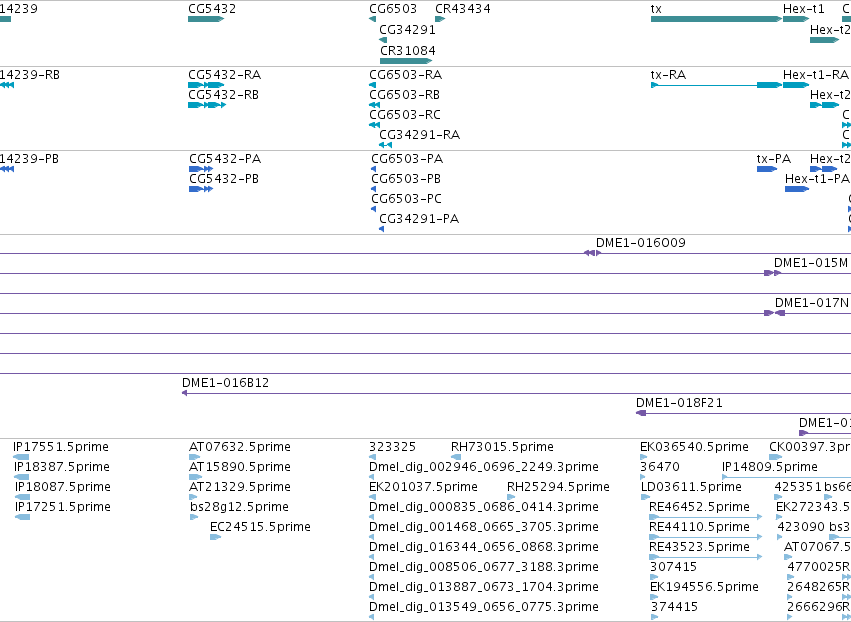Select the DME1-016B12 clone label
Image resolution: width=851 pixels, height=622 pixels.
225,383
